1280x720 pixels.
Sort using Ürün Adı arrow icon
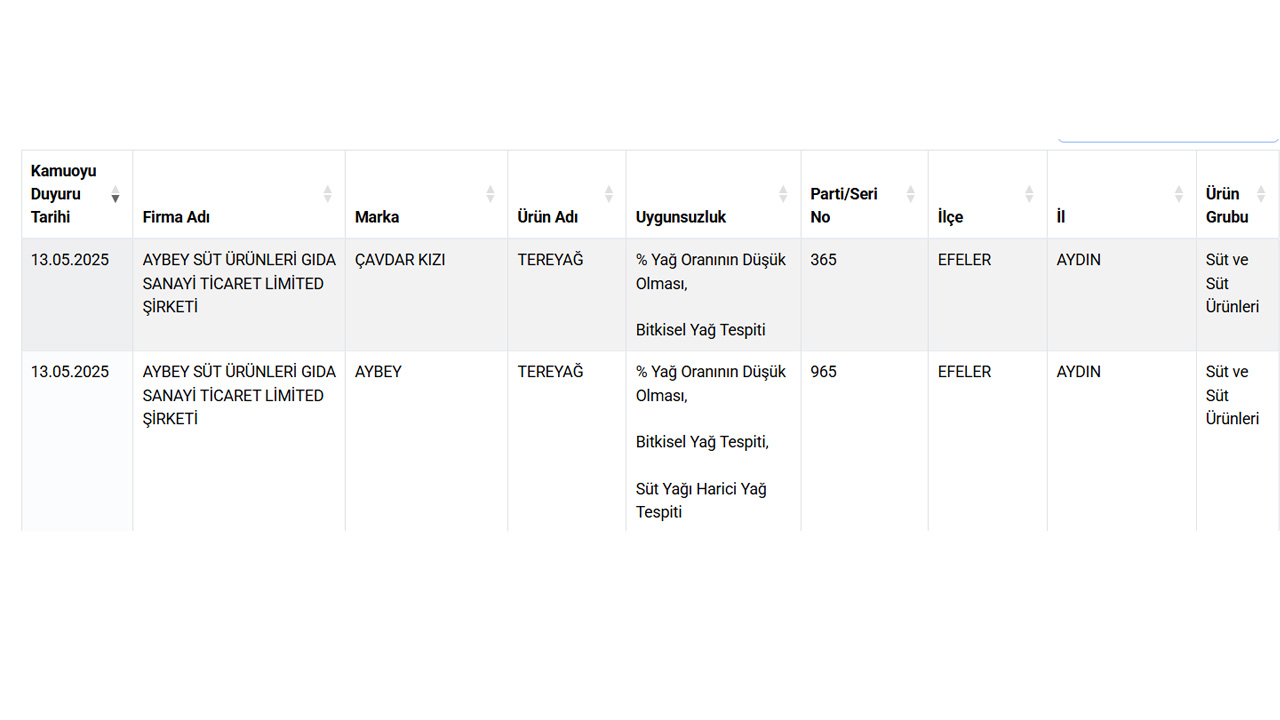[608, 194]
